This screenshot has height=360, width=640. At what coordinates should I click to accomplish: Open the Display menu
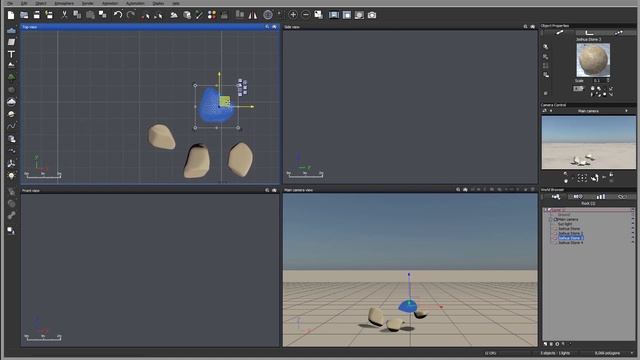[x=158, y=3]
